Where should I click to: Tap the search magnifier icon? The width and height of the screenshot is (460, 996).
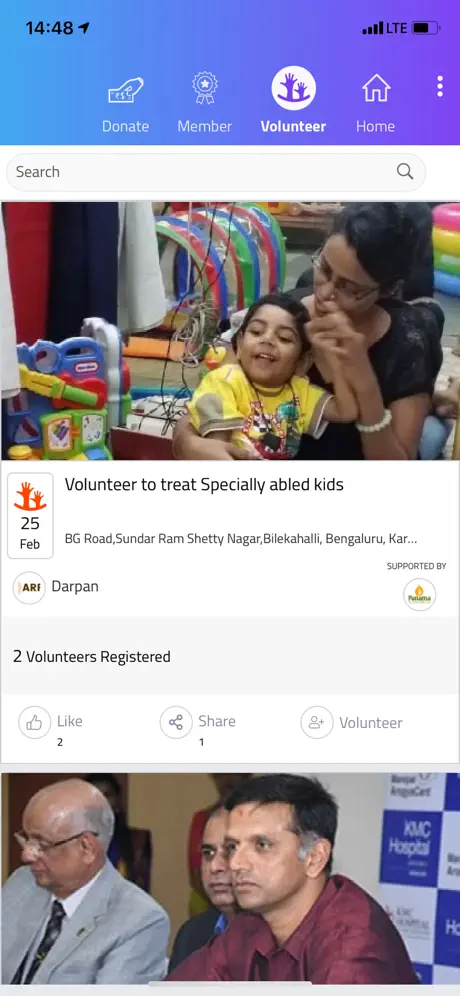click(x=405, y=172)
